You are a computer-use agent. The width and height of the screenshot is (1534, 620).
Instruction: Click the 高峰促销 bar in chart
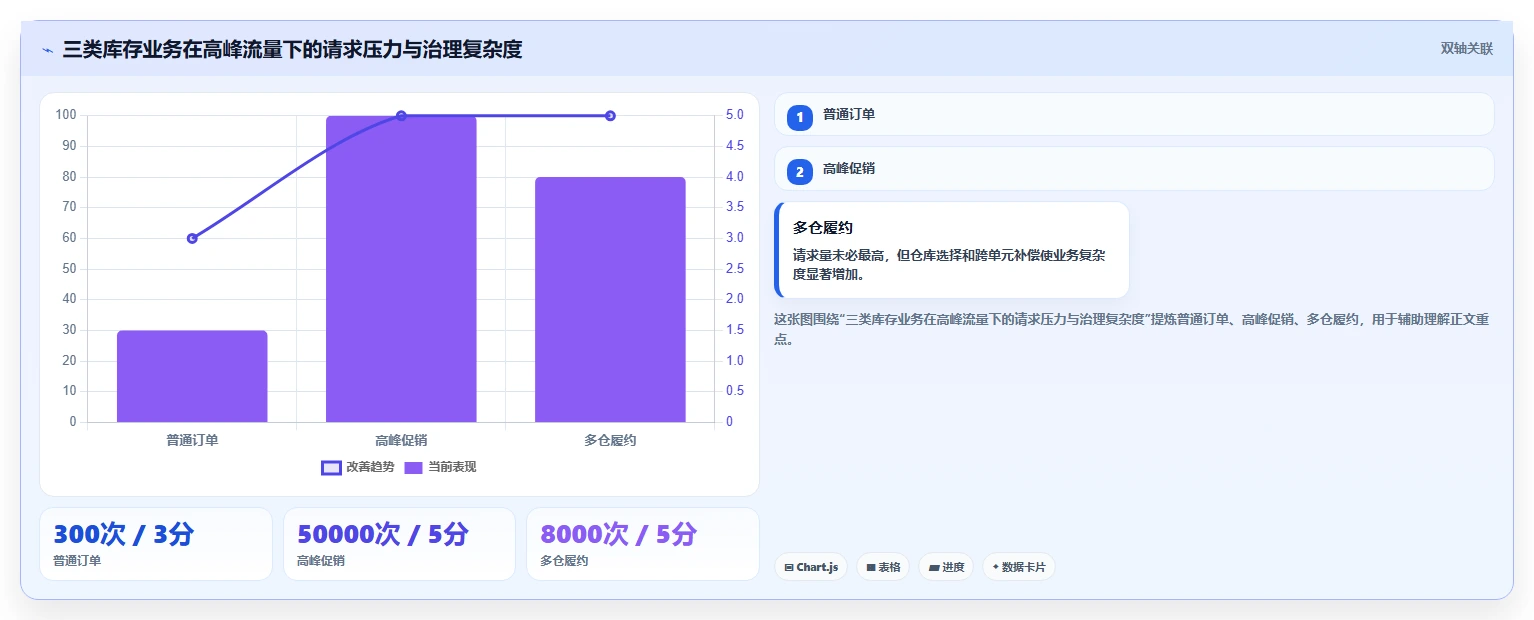coord(401,269)
